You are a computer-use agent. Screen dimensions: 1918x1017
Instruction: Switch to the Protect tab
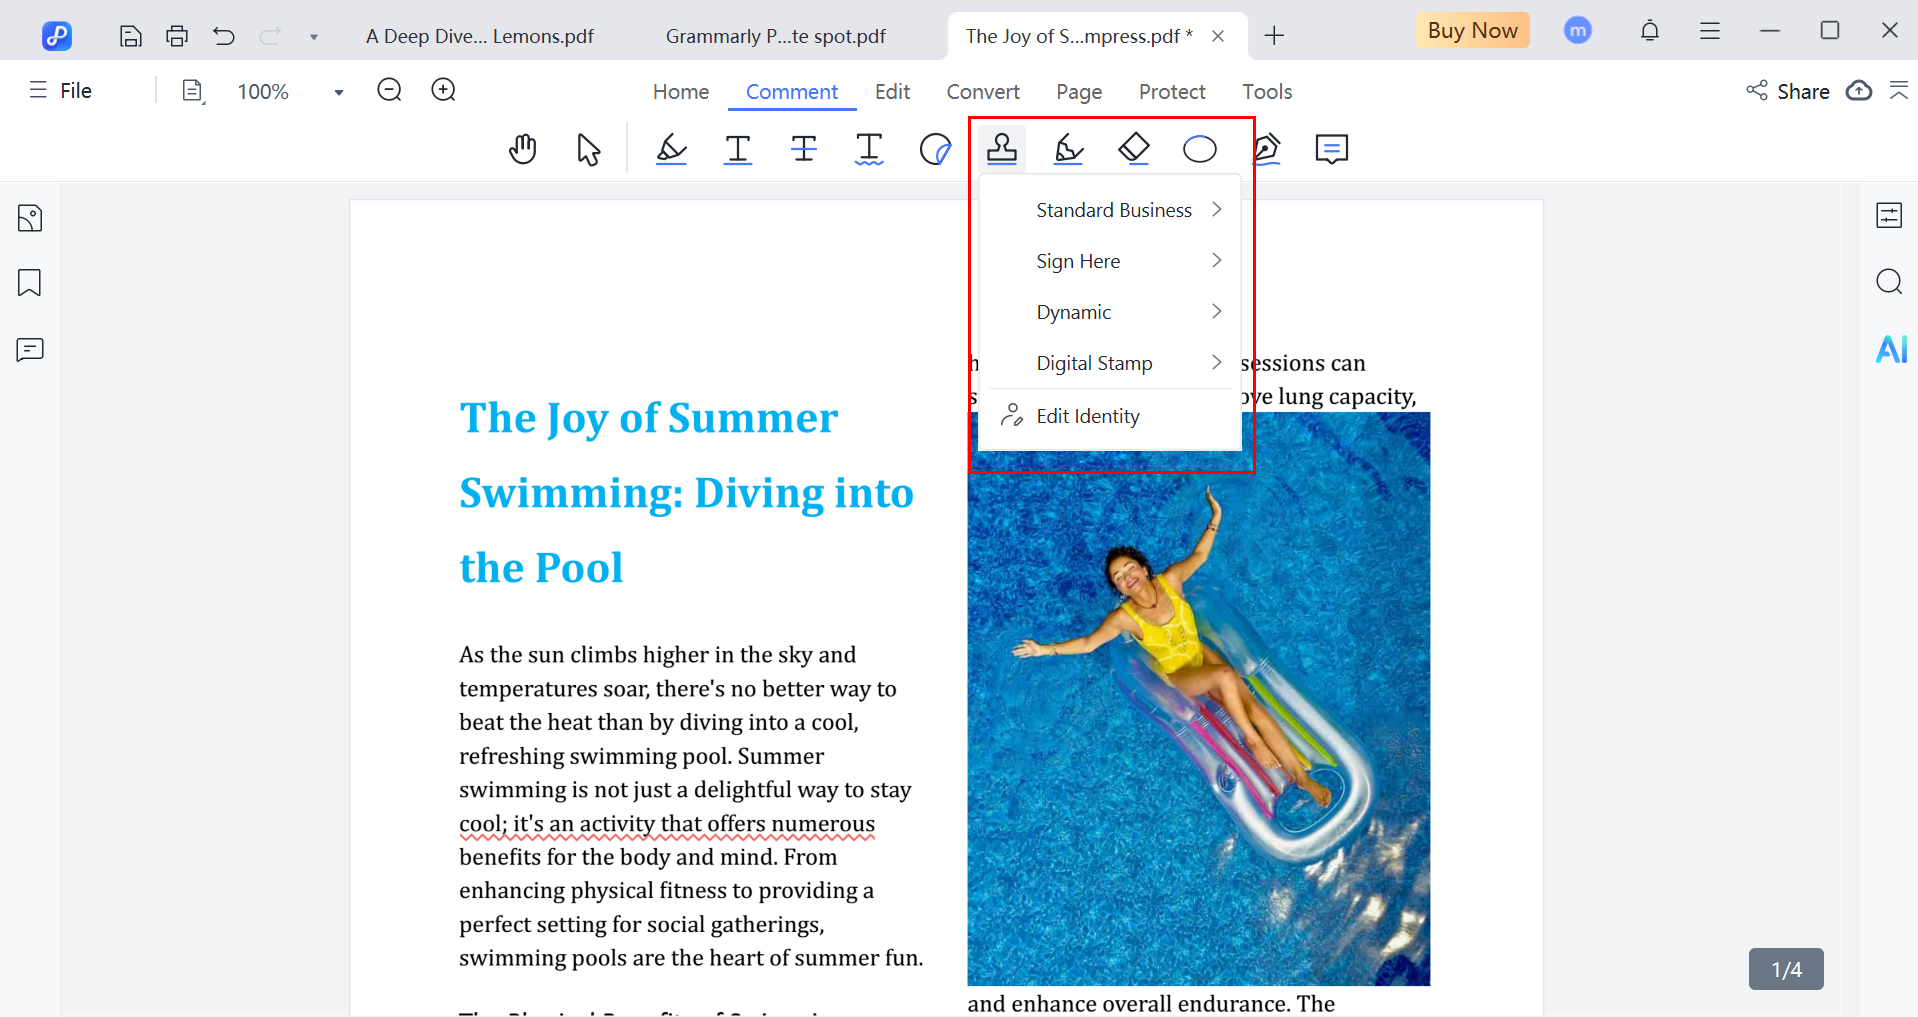click(x=1171, y=92)
